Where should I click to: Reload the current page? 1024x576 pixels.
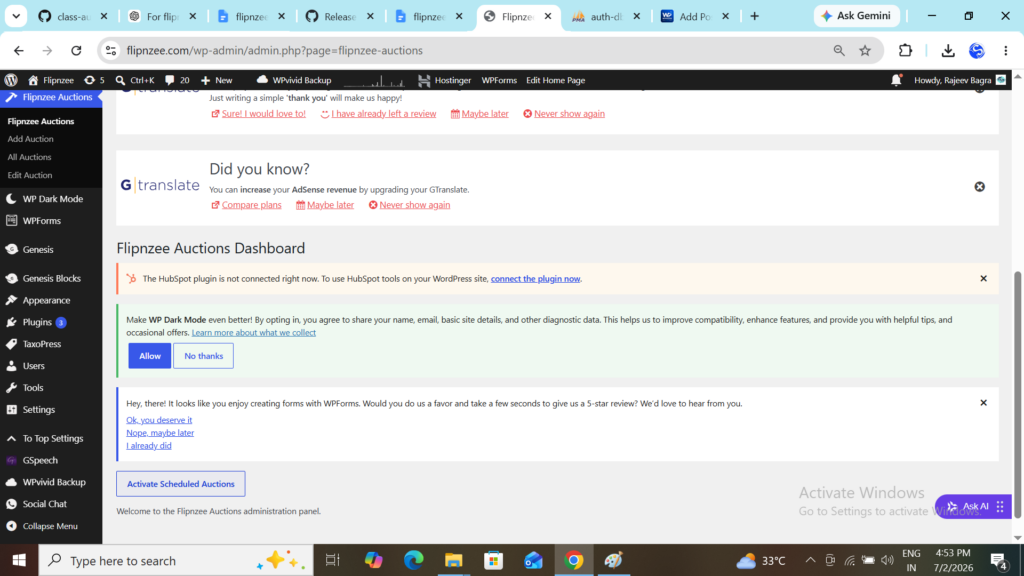76,50
